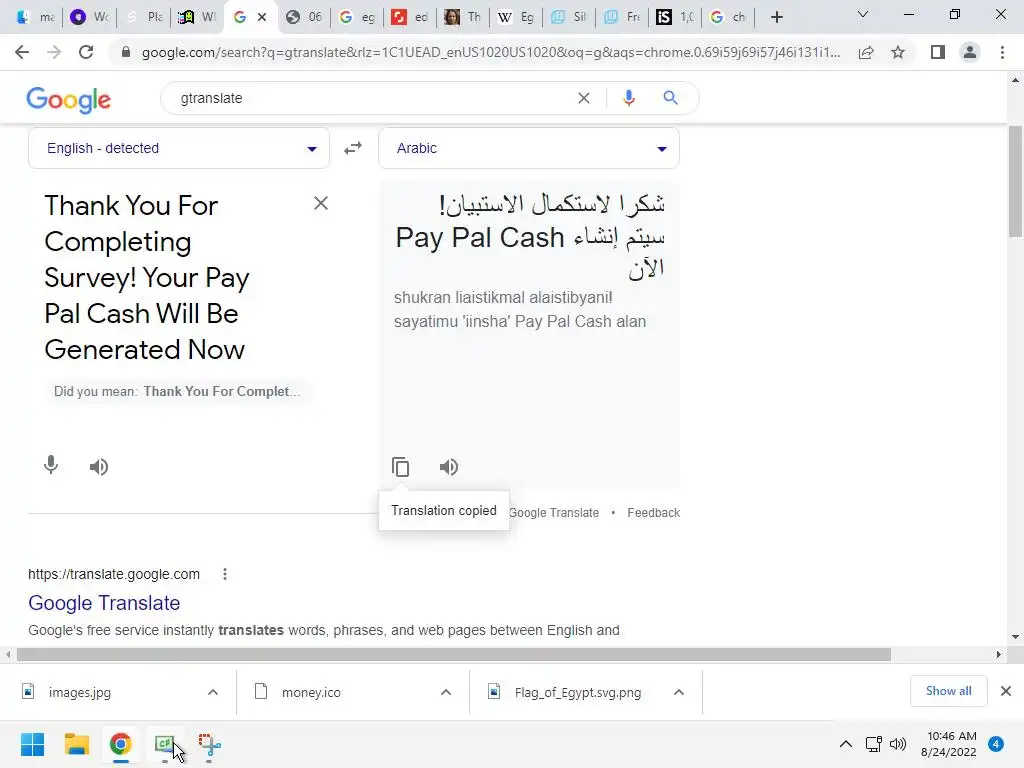The image size is (1024, 768).
Task: Open File Explorer from the taskbar
Action: [76, 744]
